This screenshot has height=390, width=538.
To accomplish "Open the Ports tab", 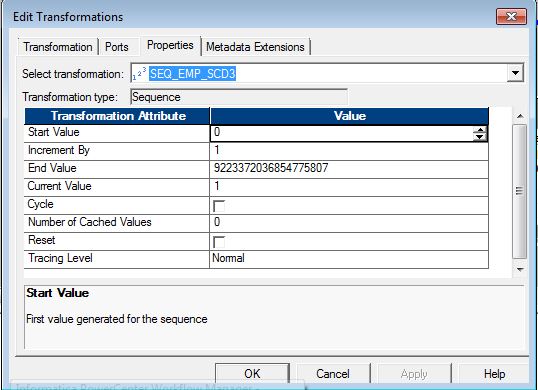I will pyautogui.click(x=117, y=47).
